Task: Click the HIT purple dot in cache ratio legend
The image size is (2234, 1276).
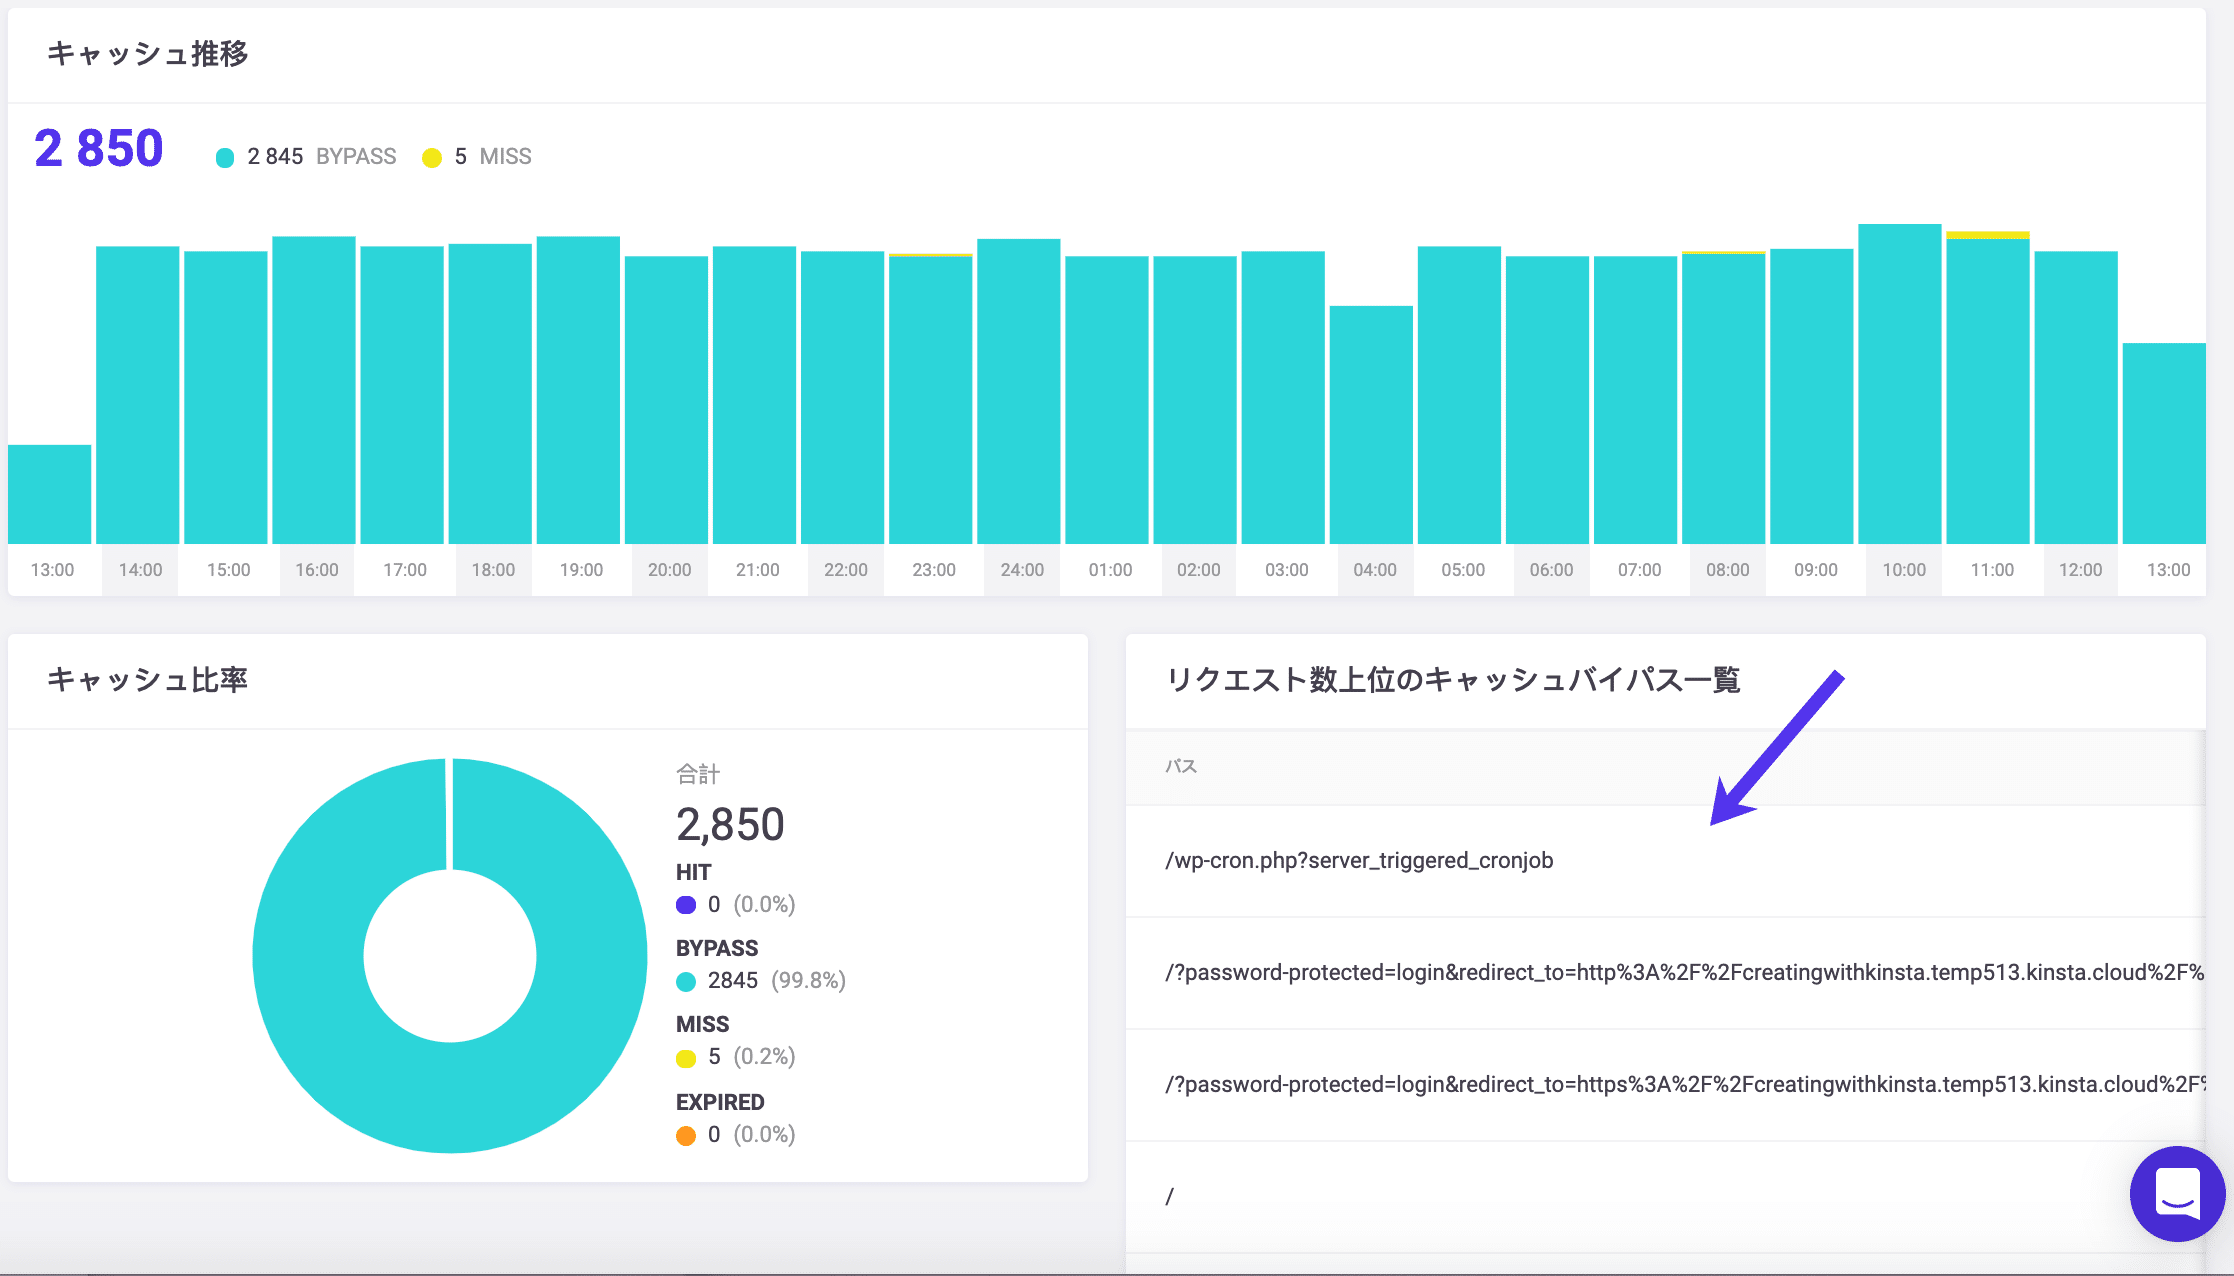Action: pos(686,905)
